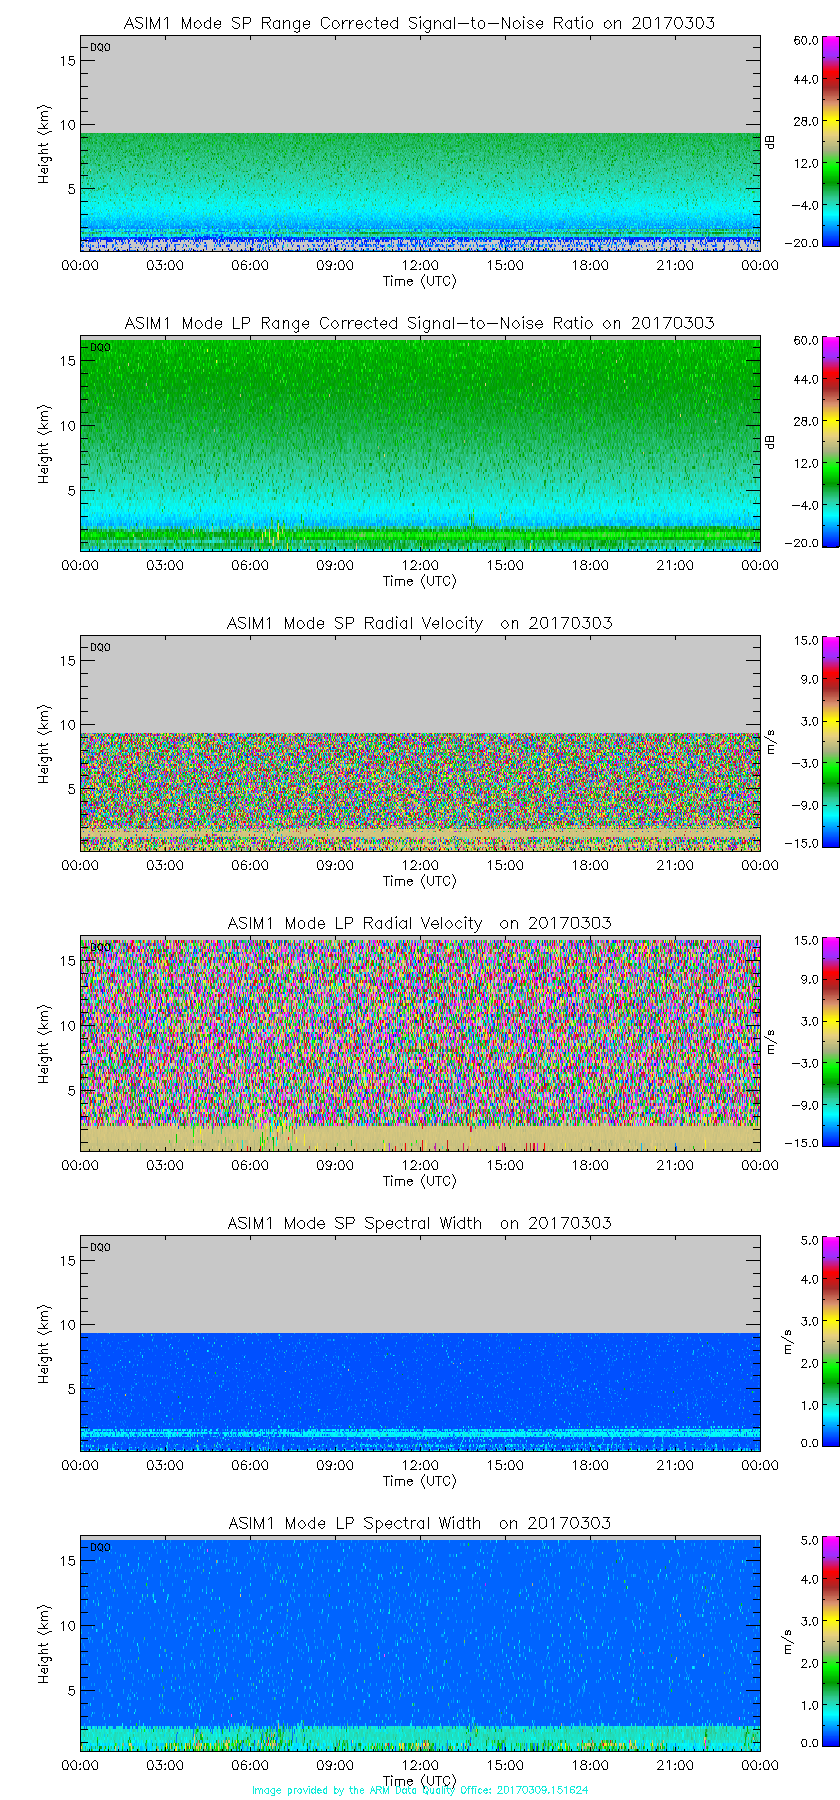
Task: Click the 06:00 tick label under LP Spectral Width plot
Action: (x=250, y=1765)
